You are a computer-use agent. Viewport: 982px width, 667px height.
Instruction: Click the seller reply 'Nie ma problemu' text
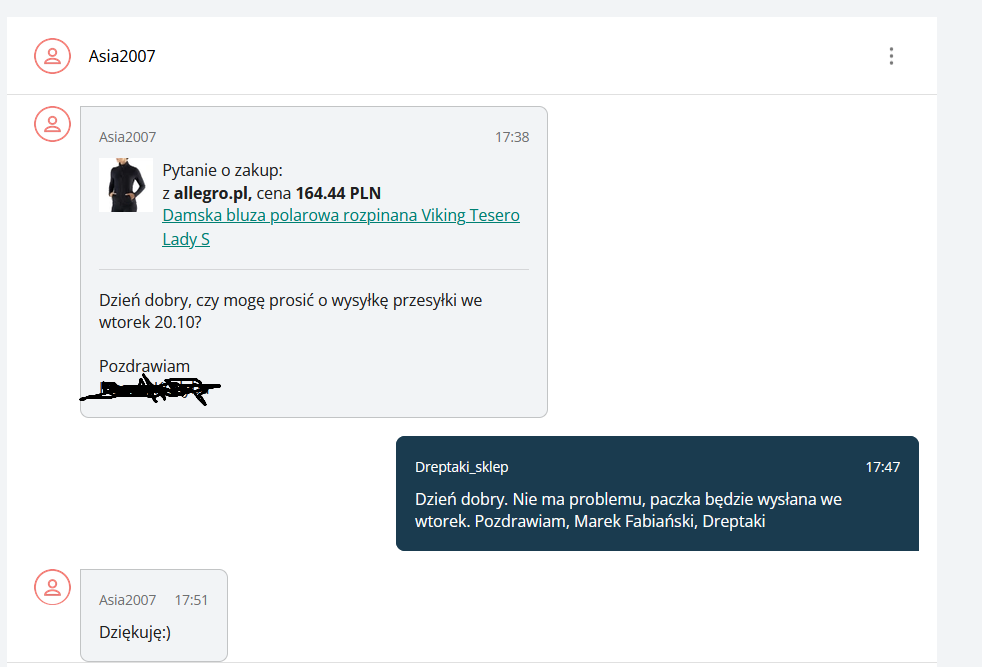tap(628, 510)
